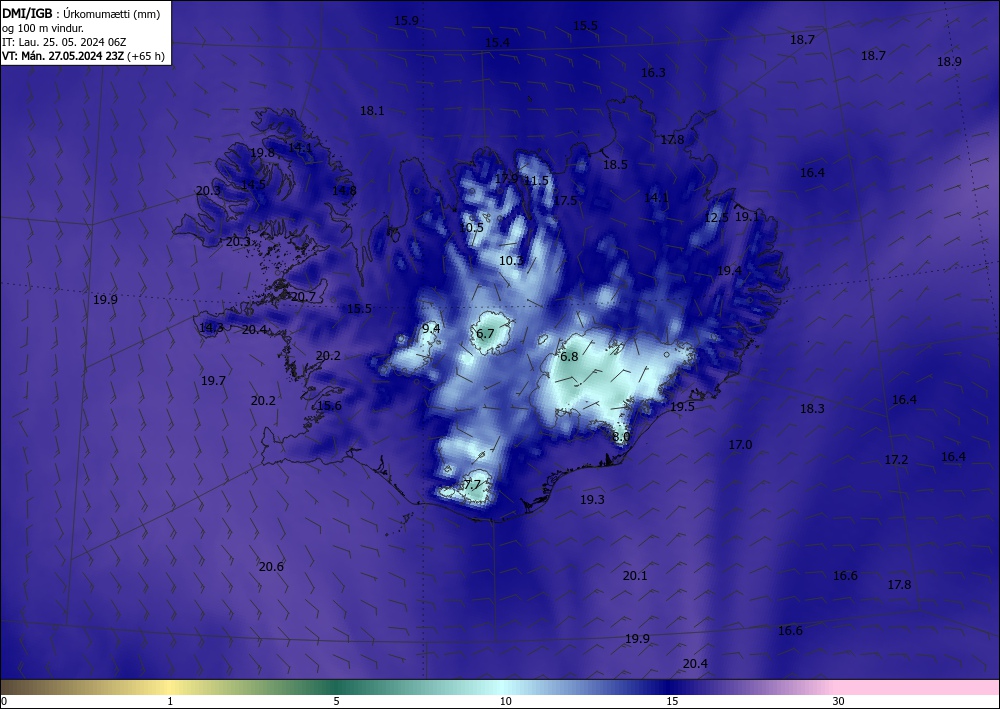Select the value 20.7 in west Iceland
The width and height of the screenshot is (1000, 709).
click(303, 296)
